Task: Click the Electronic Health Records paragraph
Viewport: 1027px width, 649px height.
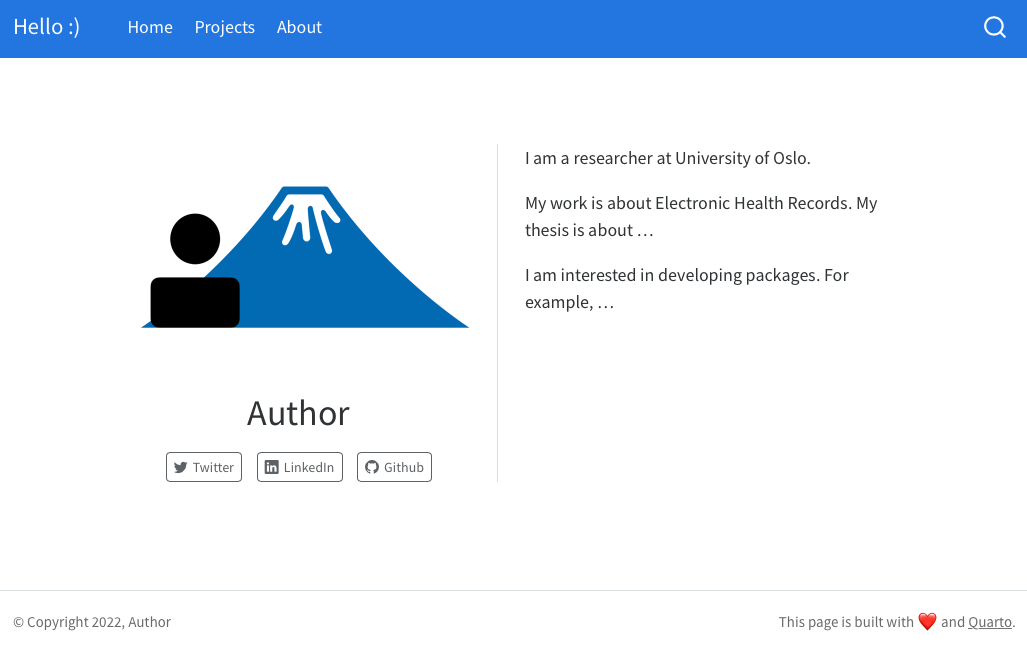Action: 700,216
